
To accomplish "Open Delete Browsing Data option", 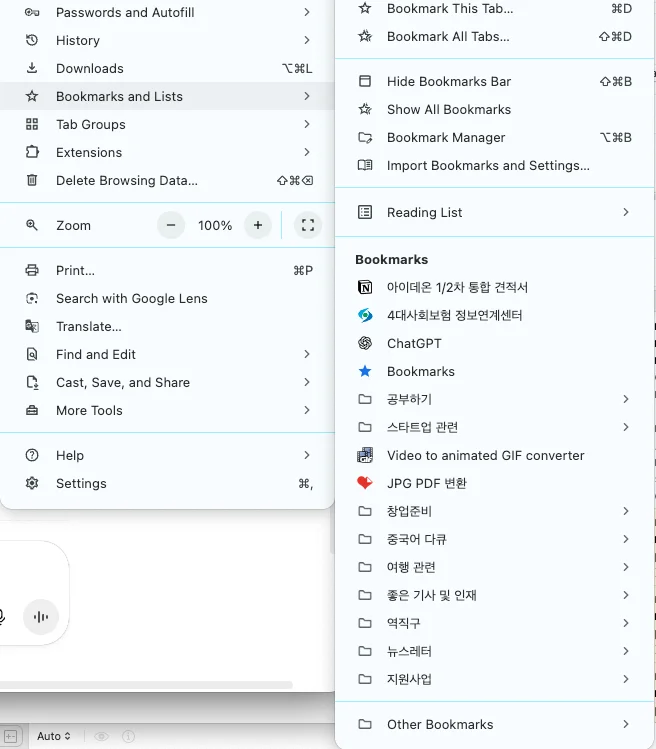I will 127,180.
